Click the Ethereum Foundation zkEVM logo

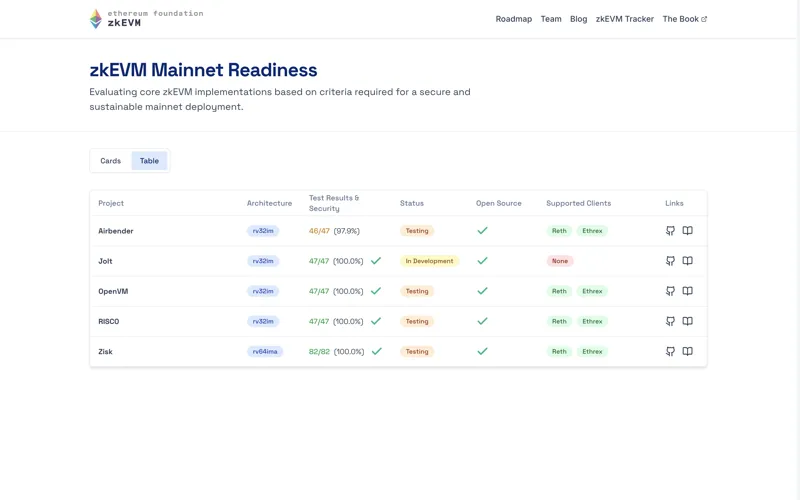pyautogui.click(x=146, y=18)
